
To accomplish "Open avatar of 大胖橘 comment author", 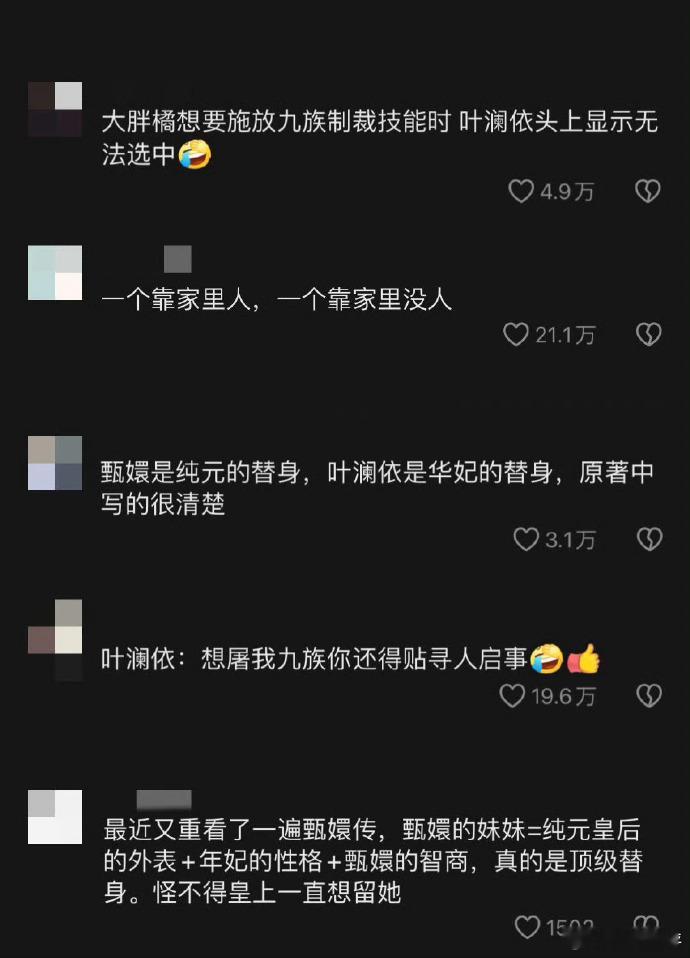I will [55, 109].
